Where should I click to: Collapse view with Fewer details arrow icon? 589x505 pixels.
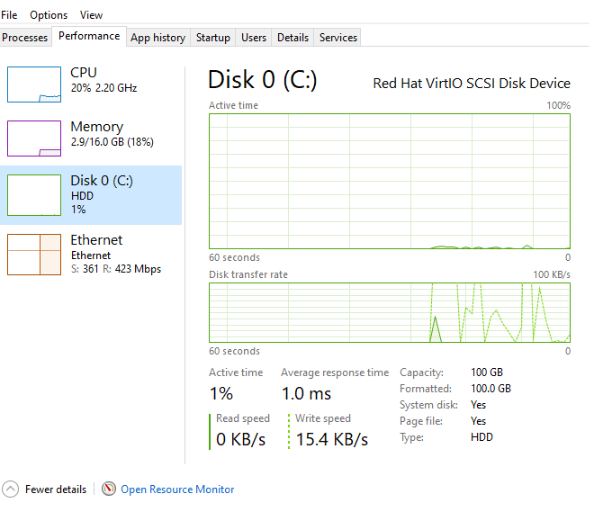coord(10,489)
